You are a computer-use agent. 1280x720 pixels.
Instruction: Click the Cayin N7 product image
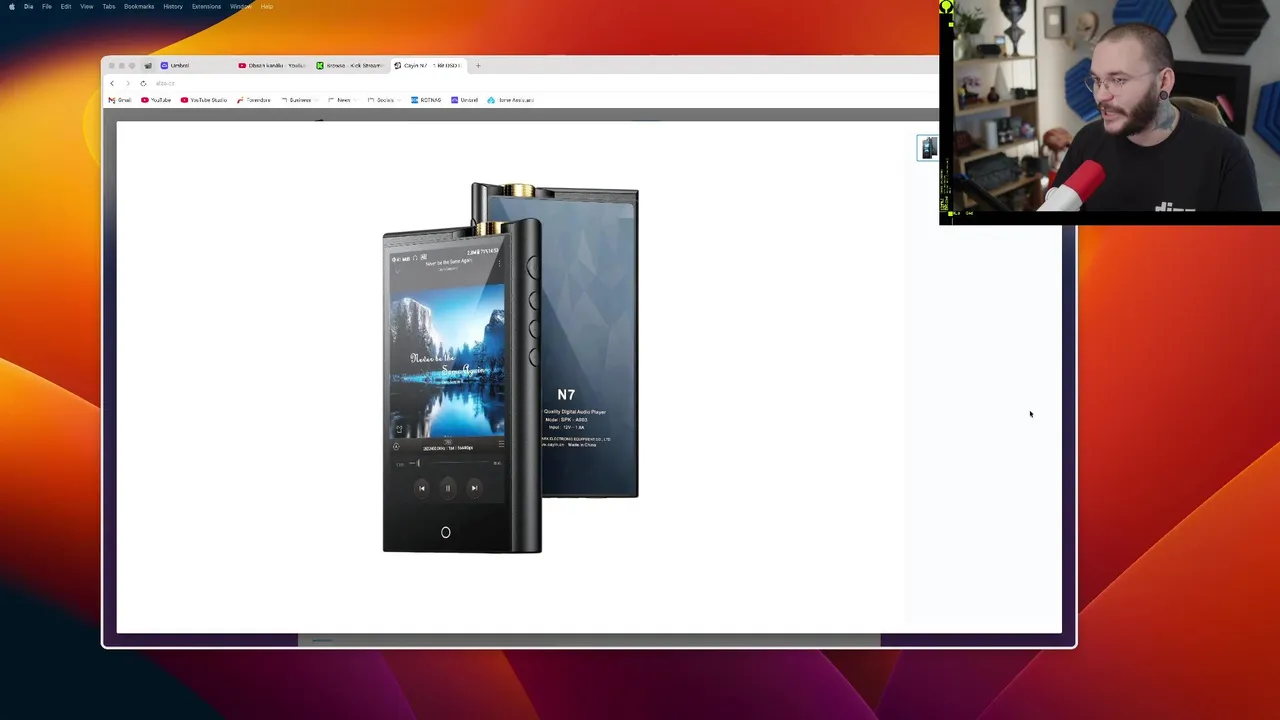point(510,368)
